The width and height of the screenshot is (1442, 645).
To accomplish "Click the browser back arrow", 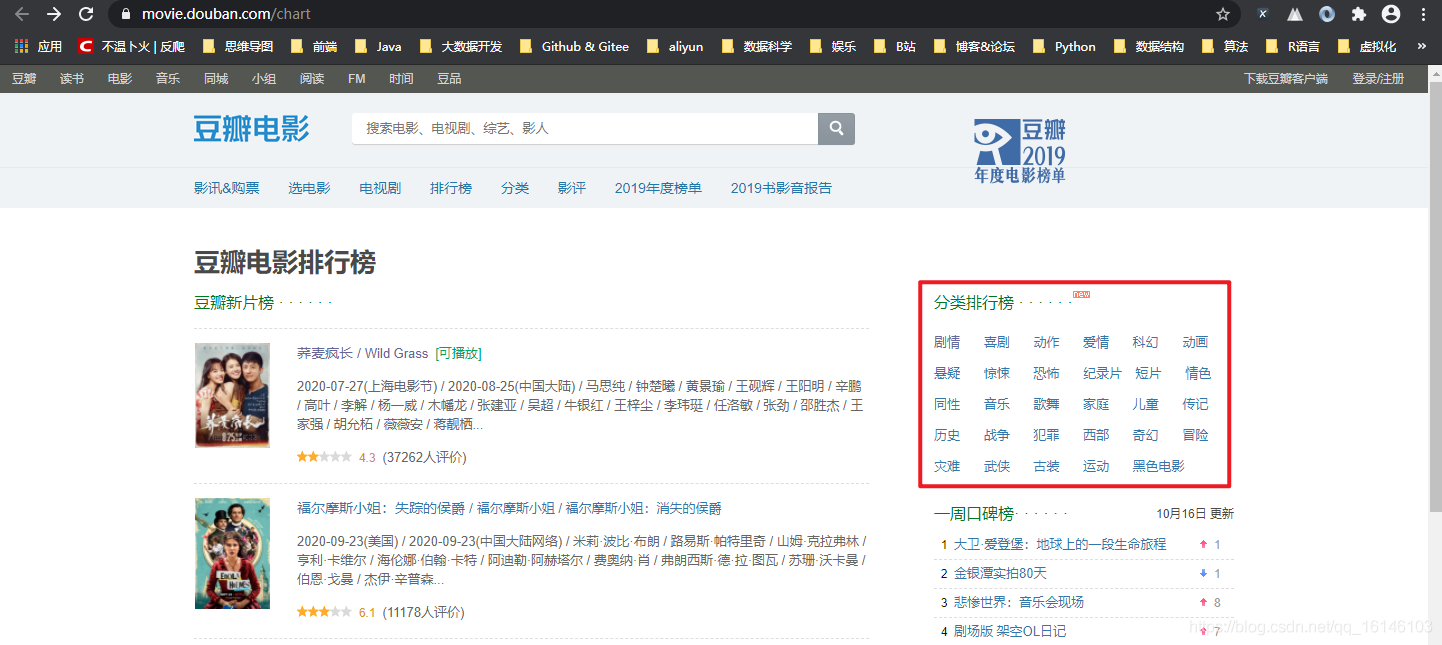I will pyautogui.click(x=22, y=14).
